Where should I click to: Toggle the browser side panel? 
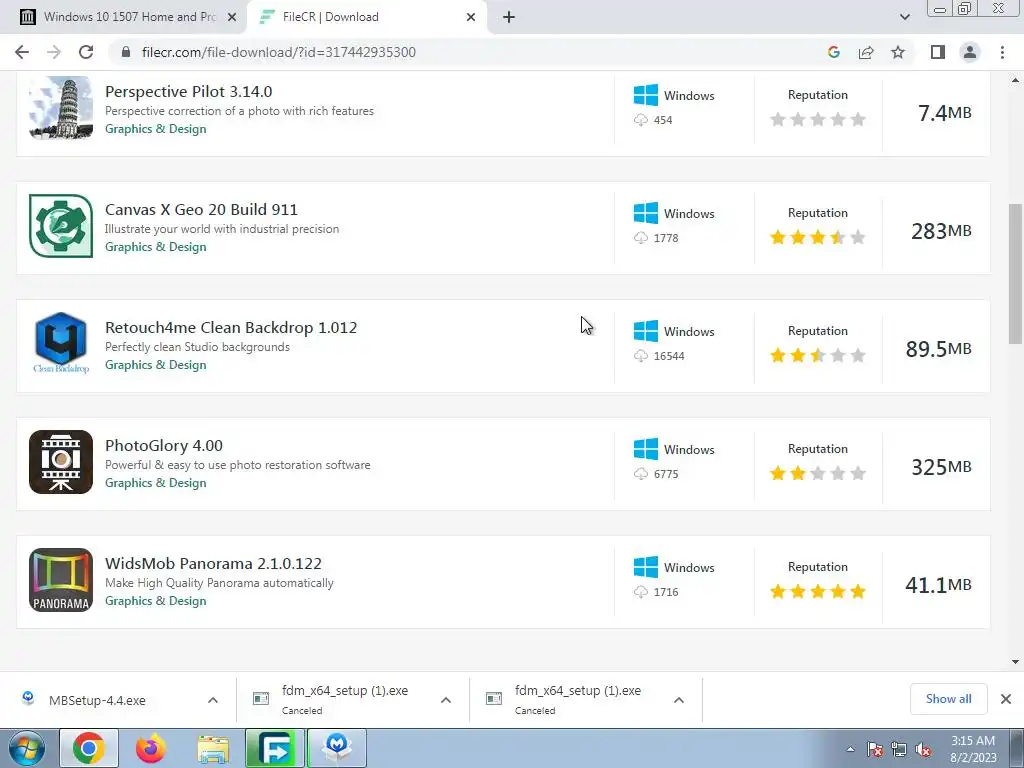click(938, 52)
